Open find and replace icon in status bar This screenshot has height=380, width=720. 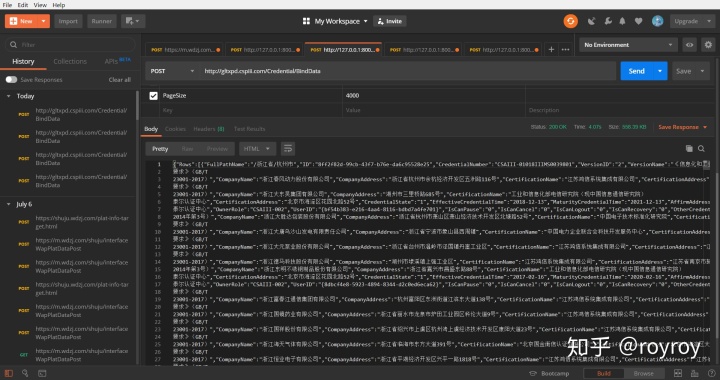25,374
